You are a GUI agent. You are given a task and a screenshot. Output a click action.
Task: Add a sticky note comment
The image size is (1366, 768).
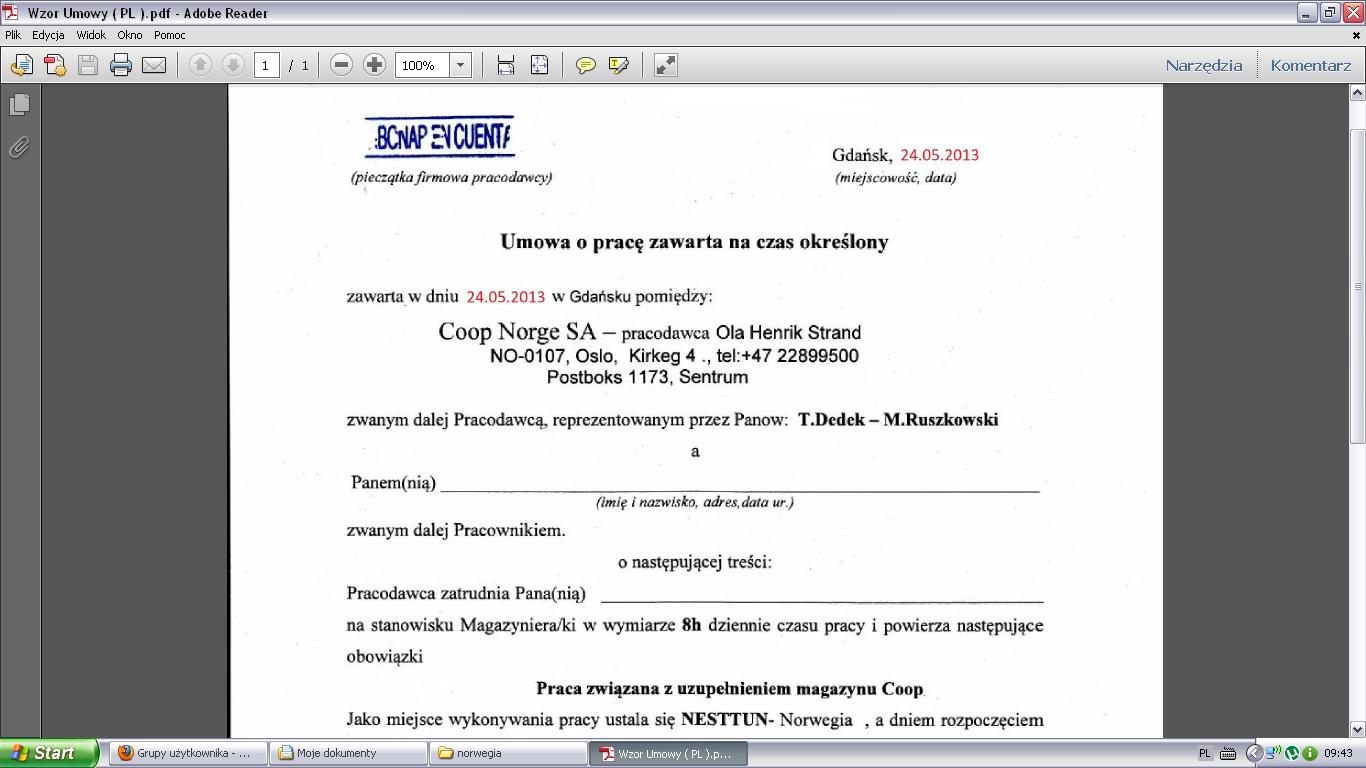pos(586,65)
